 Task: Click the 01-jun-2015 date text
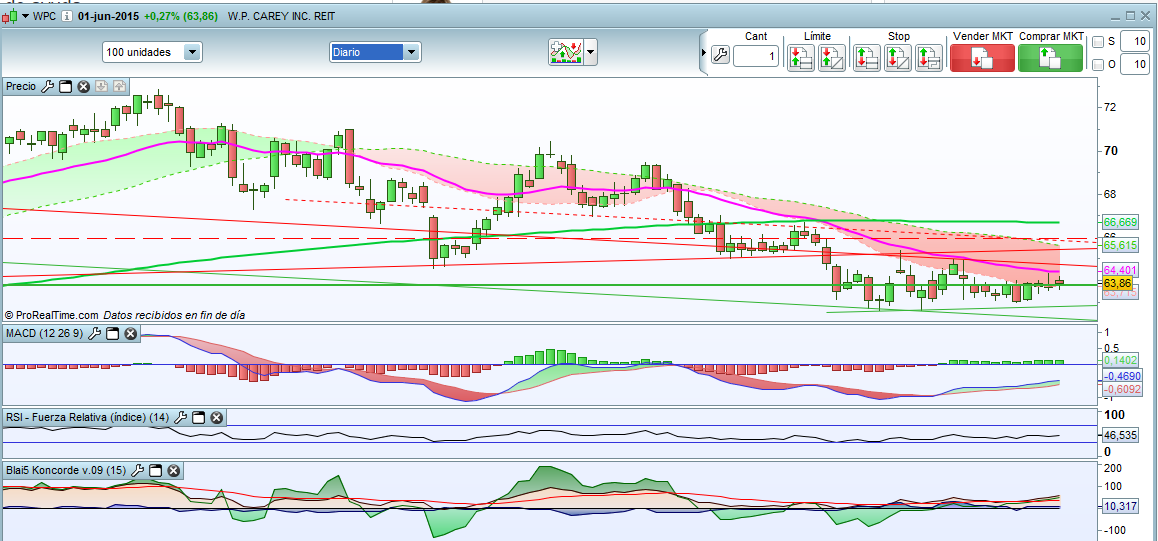coord(109,16)
